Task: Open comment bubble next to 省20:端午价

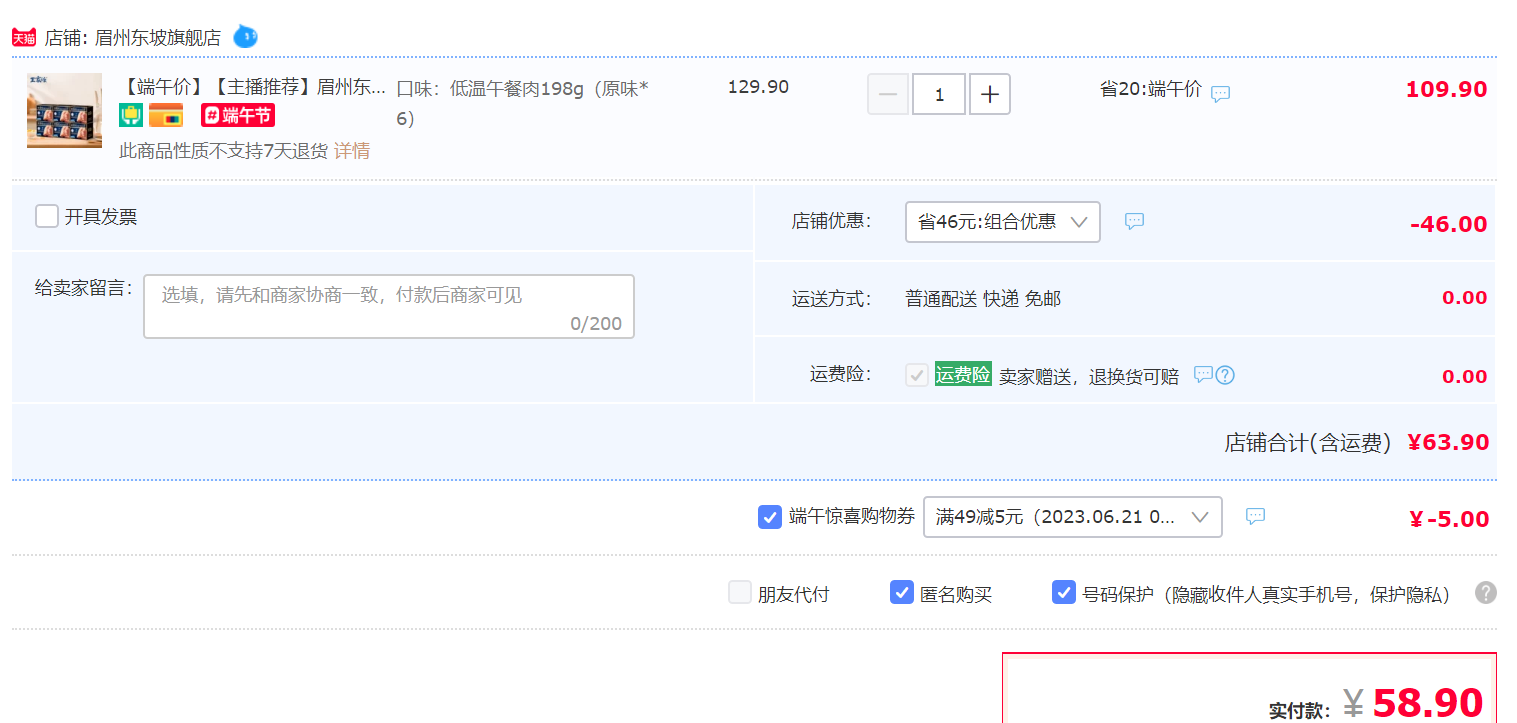Action: [1220, 94]
